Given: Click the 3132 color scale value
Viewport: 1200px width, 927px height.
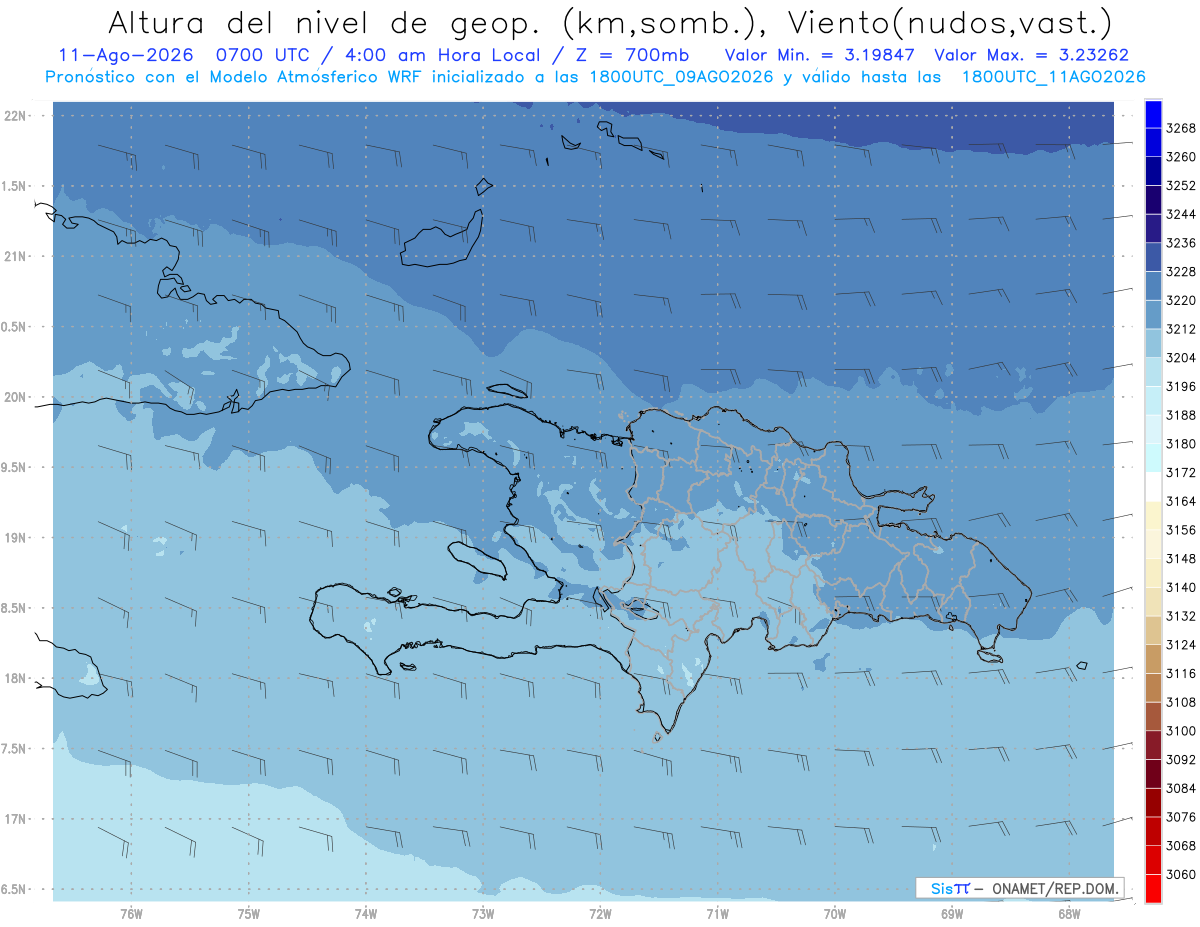Looking at the screenshot, I should tap(1181, 616).
